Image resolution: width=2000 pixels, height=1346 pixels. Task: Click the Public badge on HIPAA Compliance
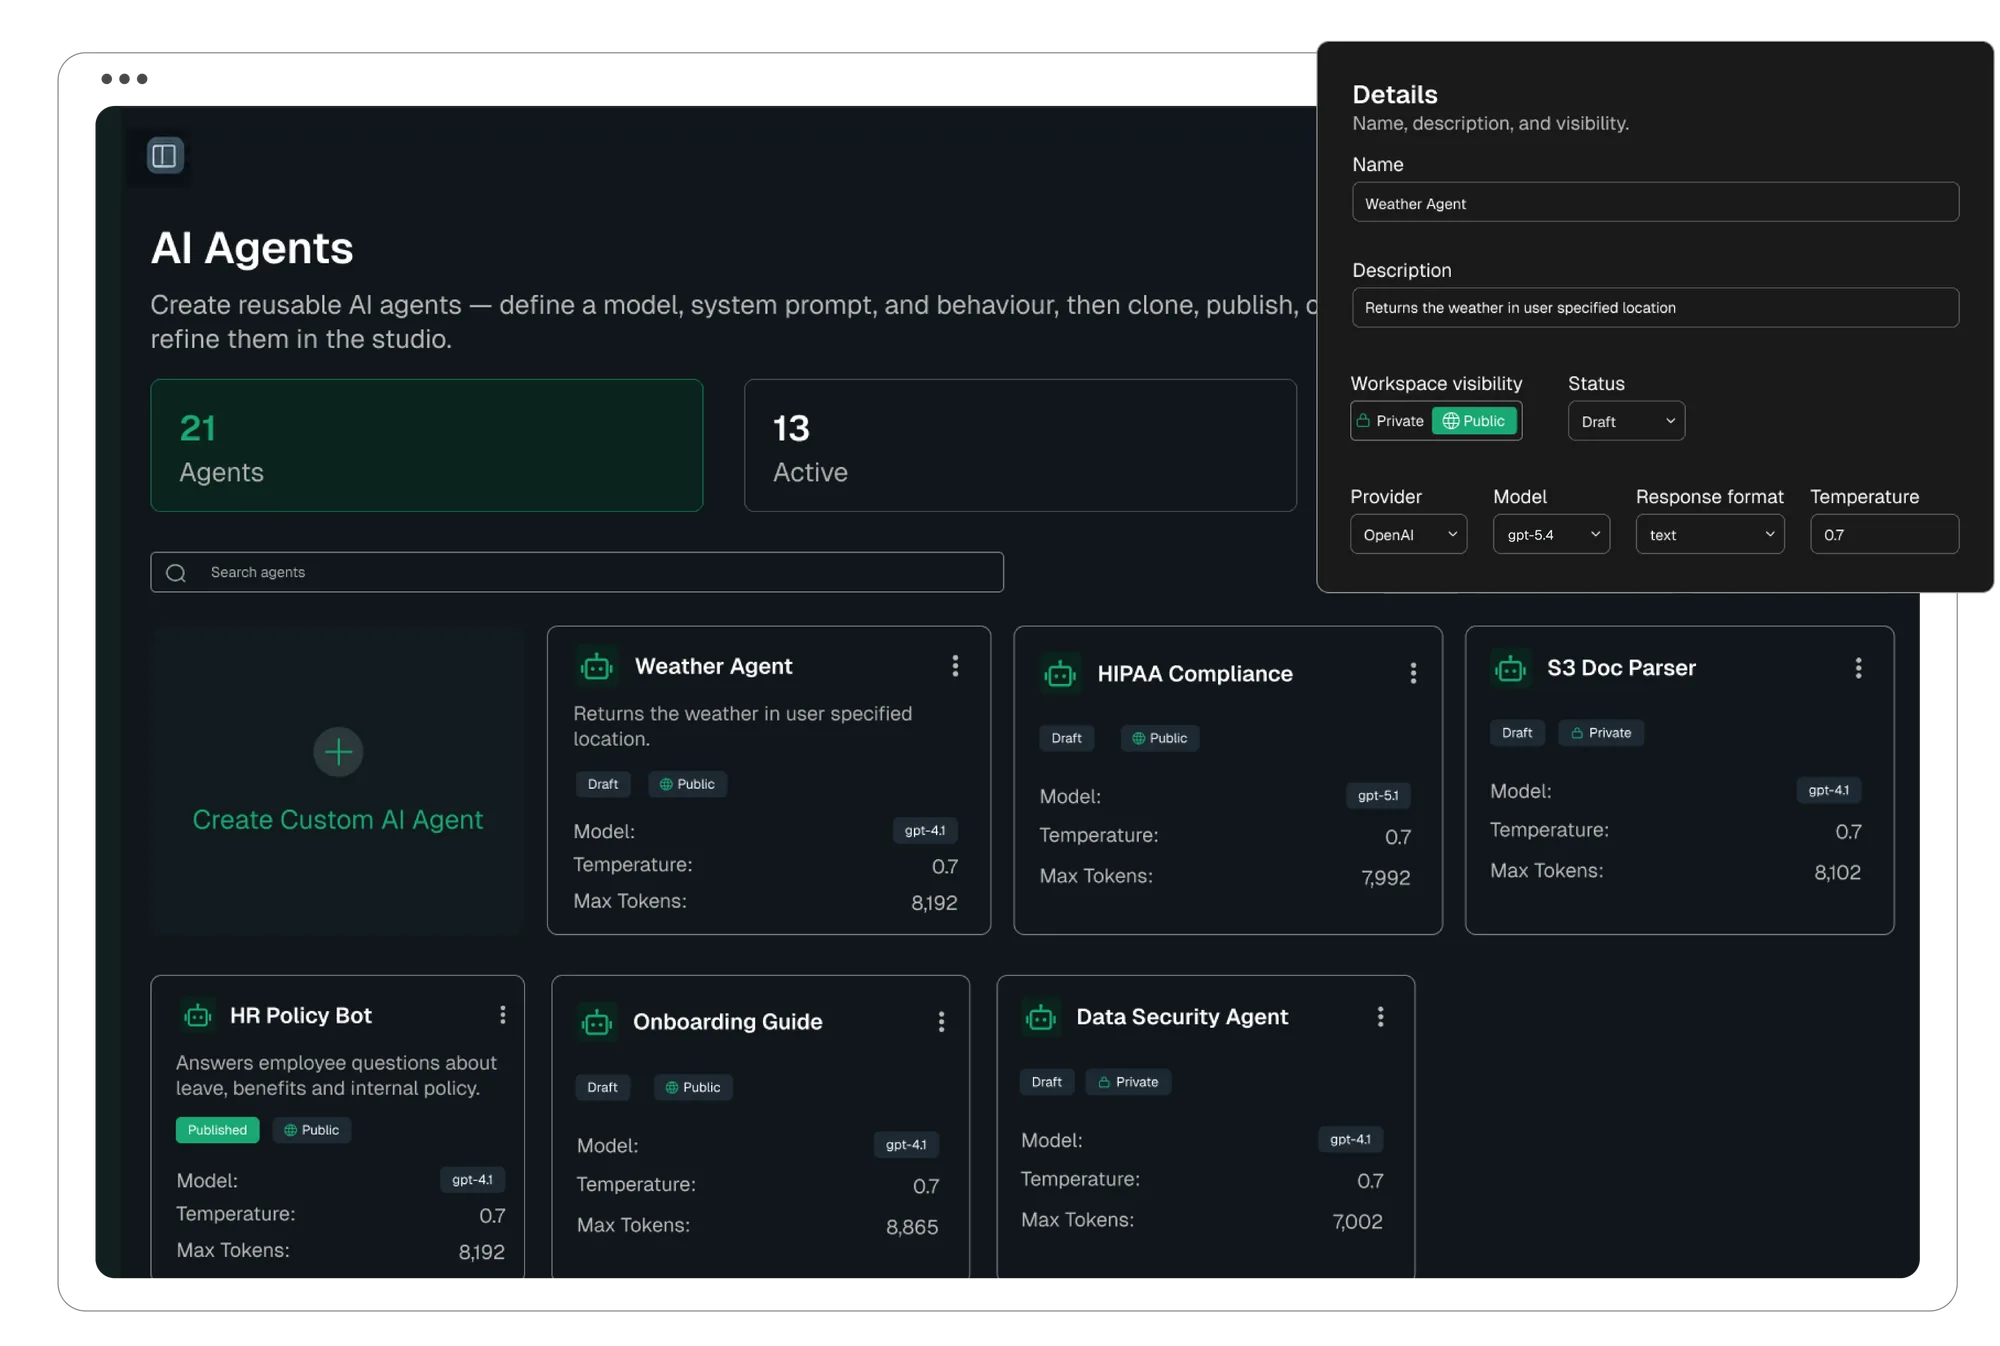pos(1160,738)
